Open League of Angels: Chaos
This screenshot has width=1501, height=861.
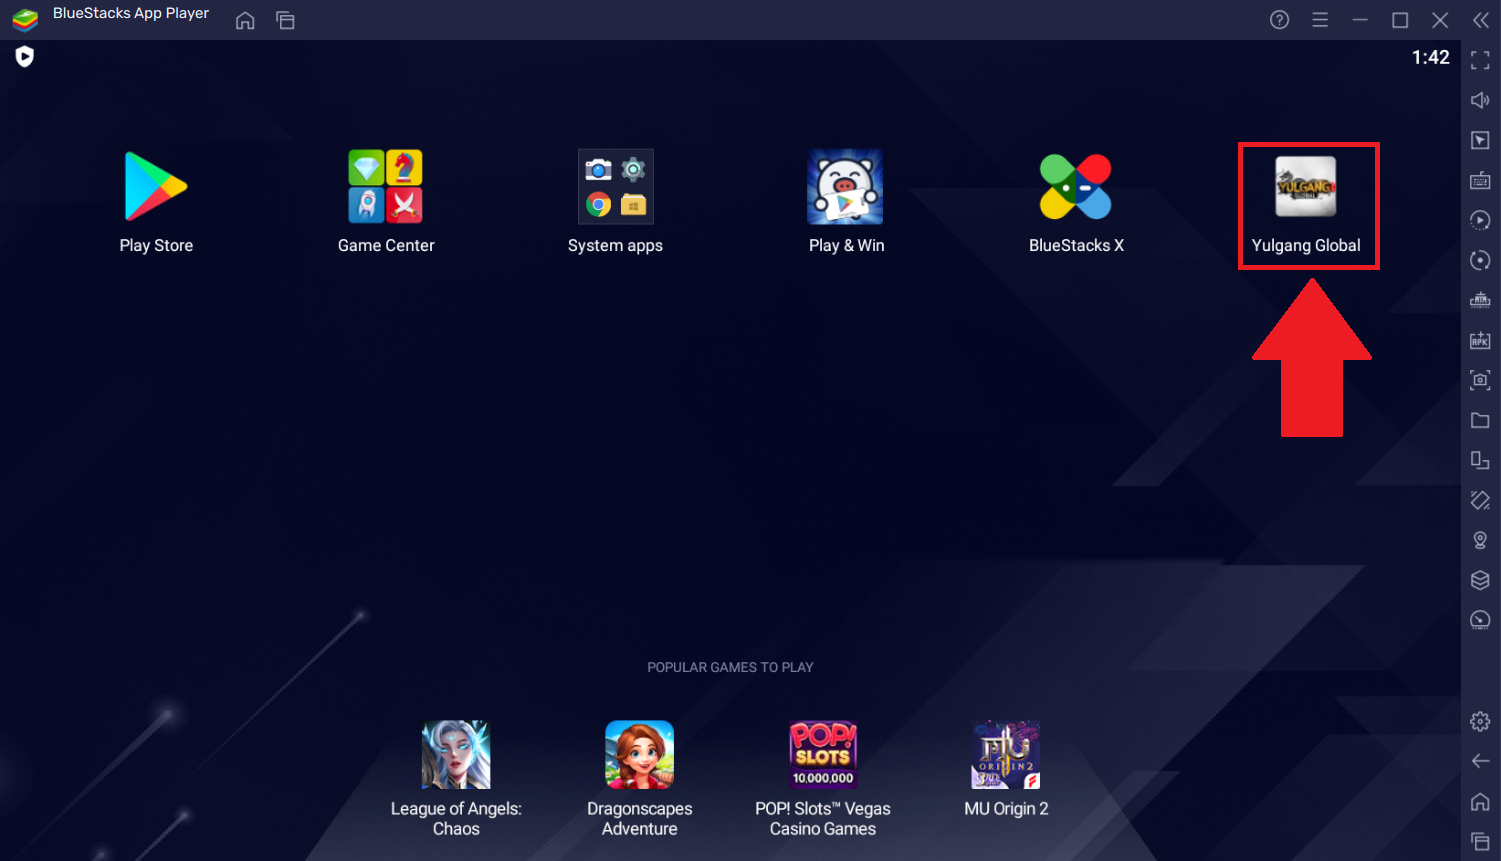(x=456, y=755)
